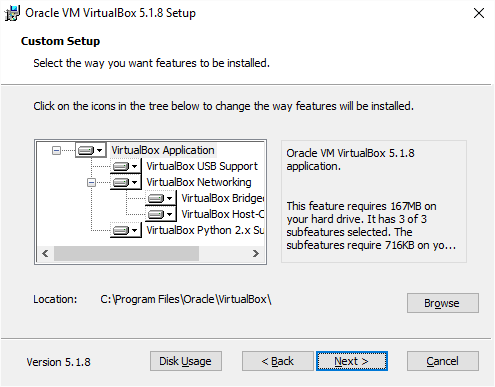Click the VirtualBox Bridged Networking drive icon

click(160, 198)
